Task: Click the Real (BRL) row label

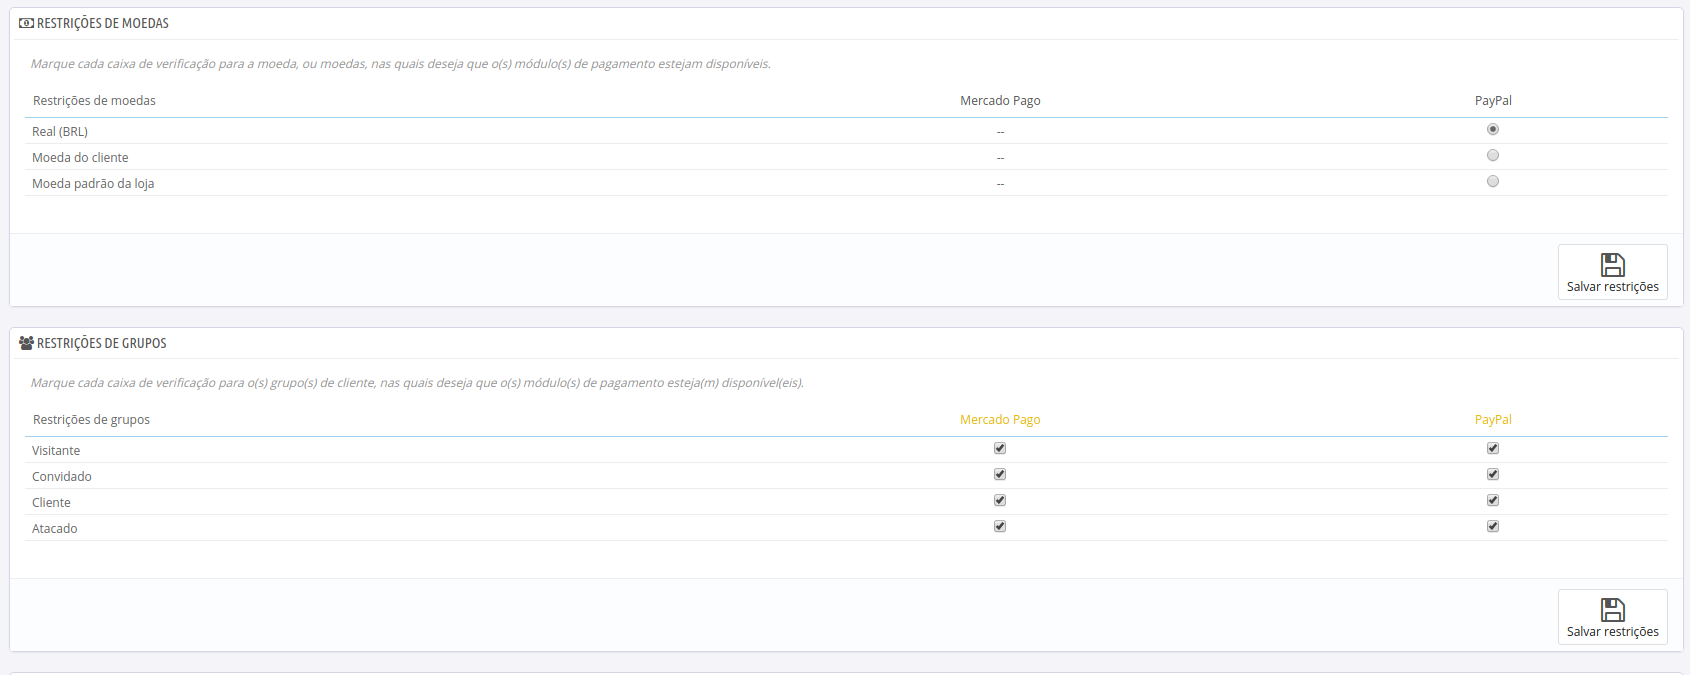Action: 60,132
